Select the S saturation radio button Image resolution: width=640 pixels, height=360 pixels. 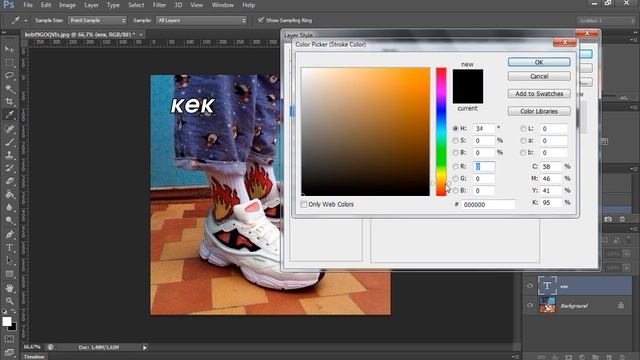pos(455,140)
